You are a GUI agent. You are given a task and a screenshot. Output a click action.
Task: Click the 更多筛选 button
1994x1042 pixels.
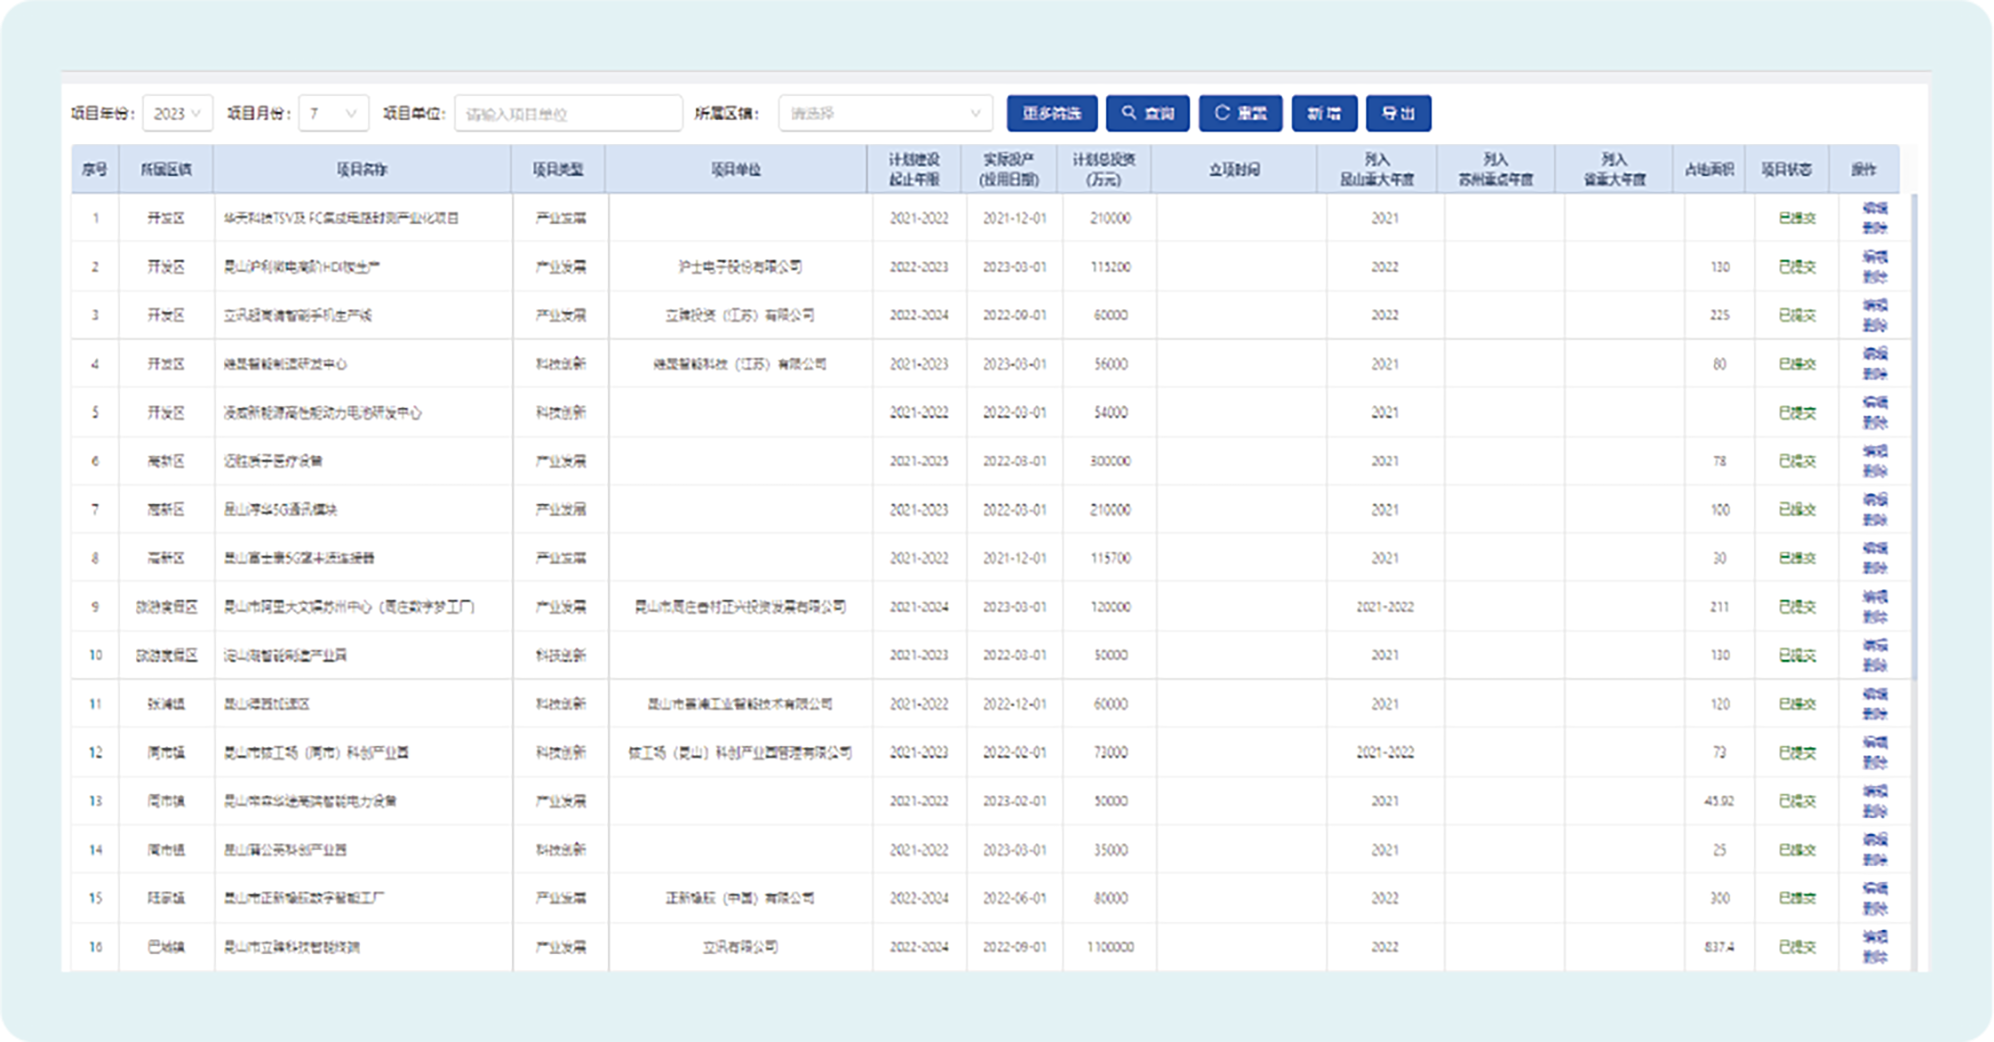coord(1051,113)
